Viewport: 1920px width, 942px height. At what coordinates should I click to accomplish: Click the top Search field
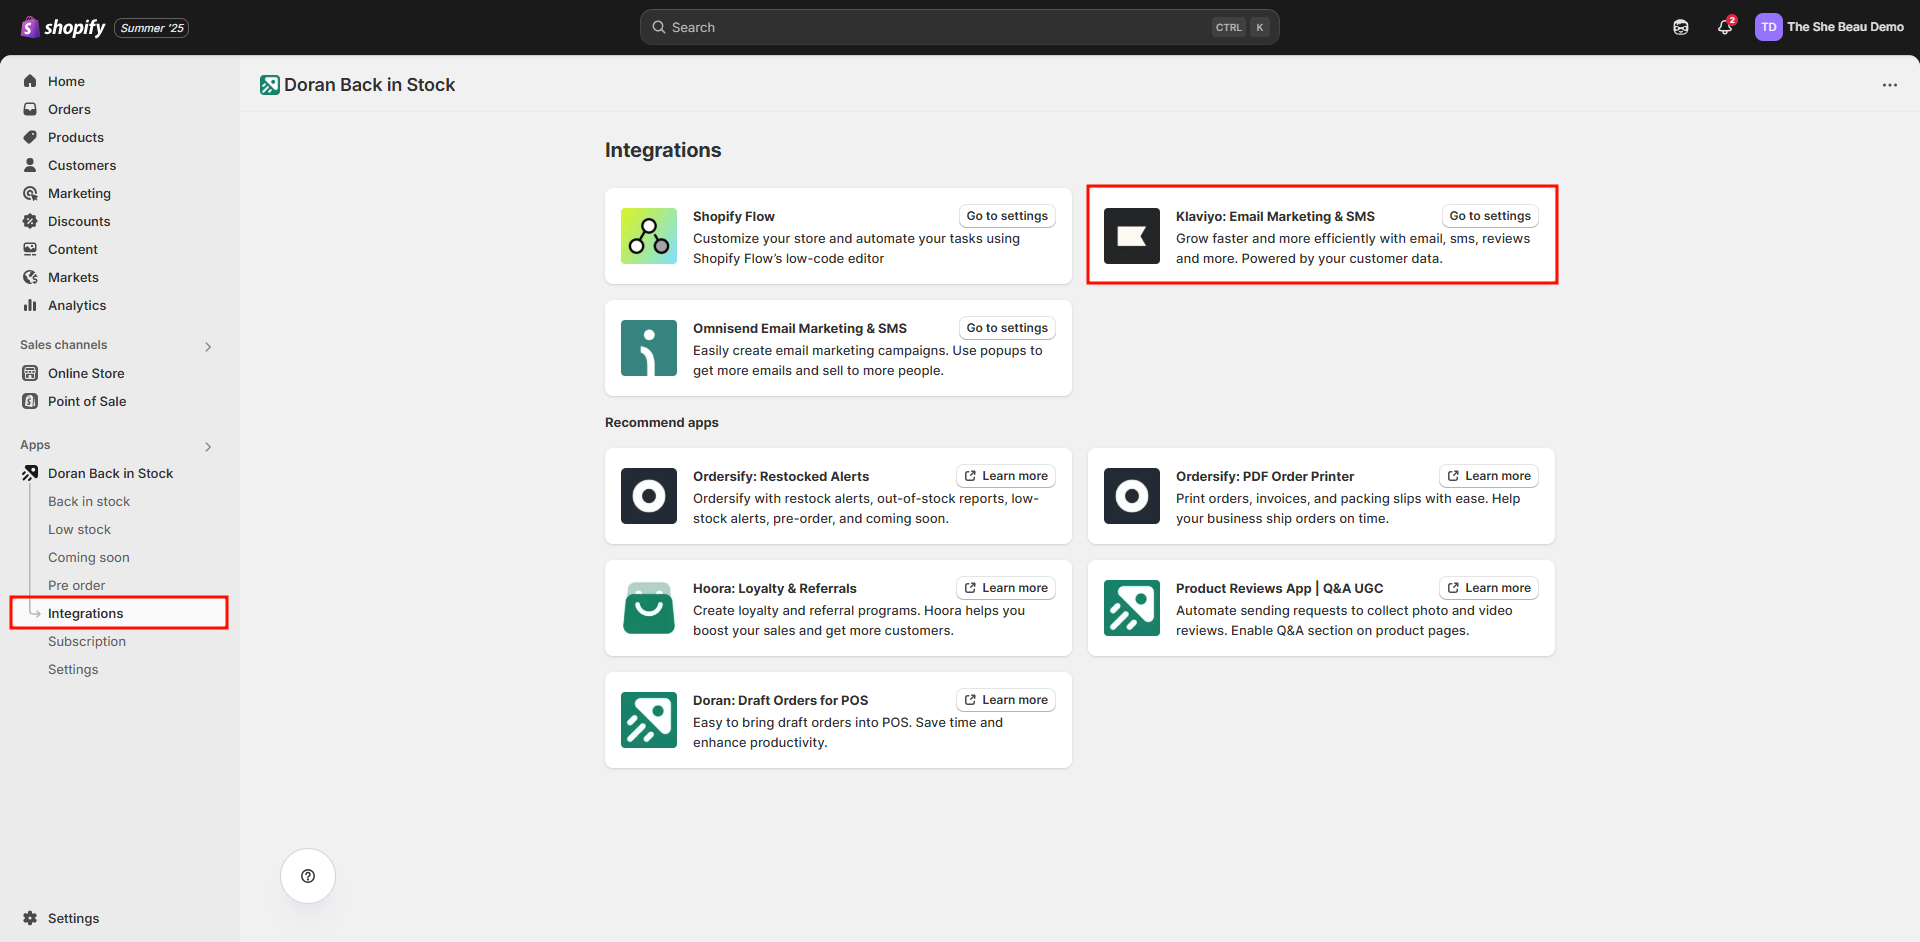click(960, 27)
